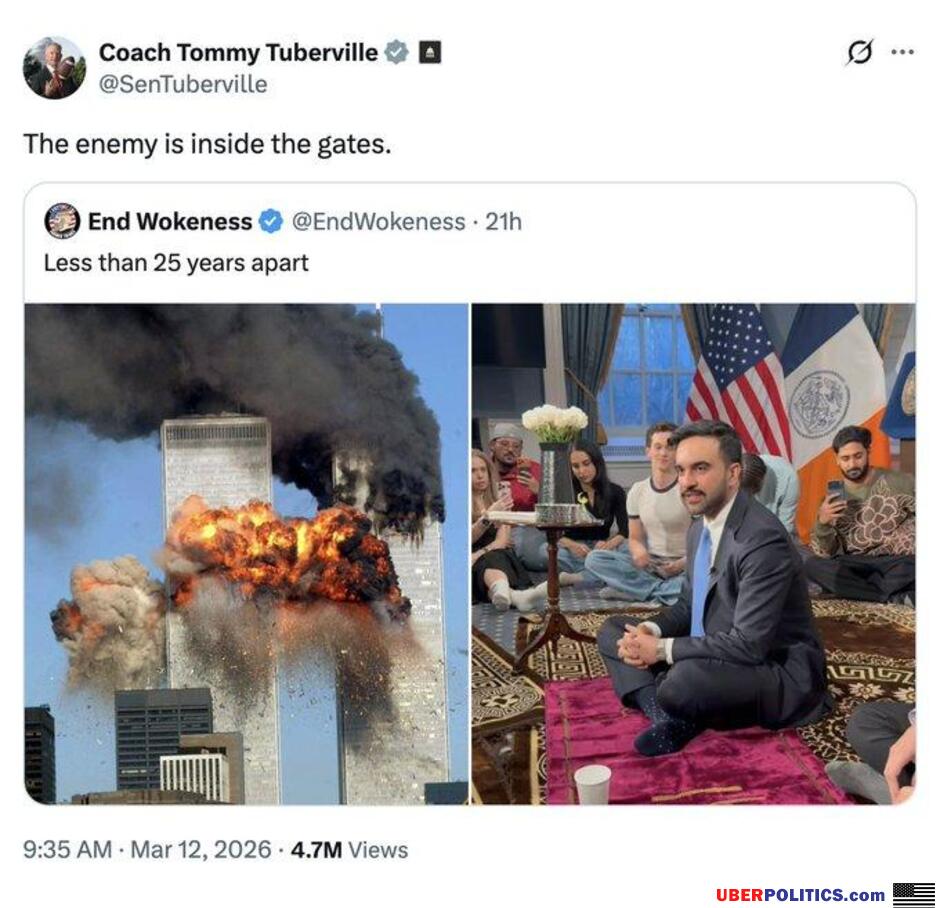940x908 pixels.
Task: Click the End Wokeness profile avatar
Action: click(62, 221)
